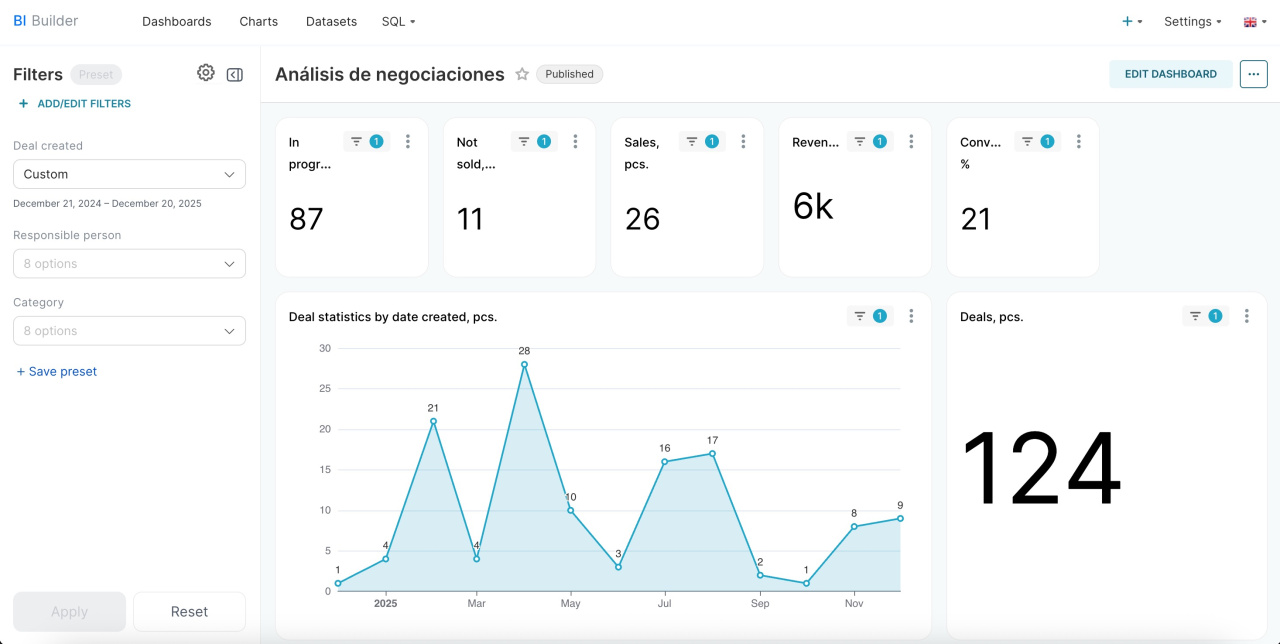Viewport: 1280px width, 644px height.
Task: Click the Save preset link
Action: pos(57,372)
